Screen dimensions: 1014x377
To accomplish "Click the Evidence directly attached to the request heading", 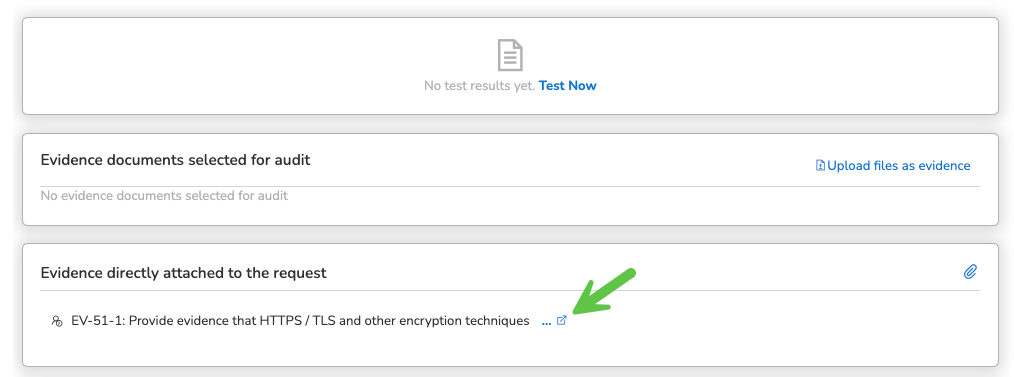I will pos(184,273).
